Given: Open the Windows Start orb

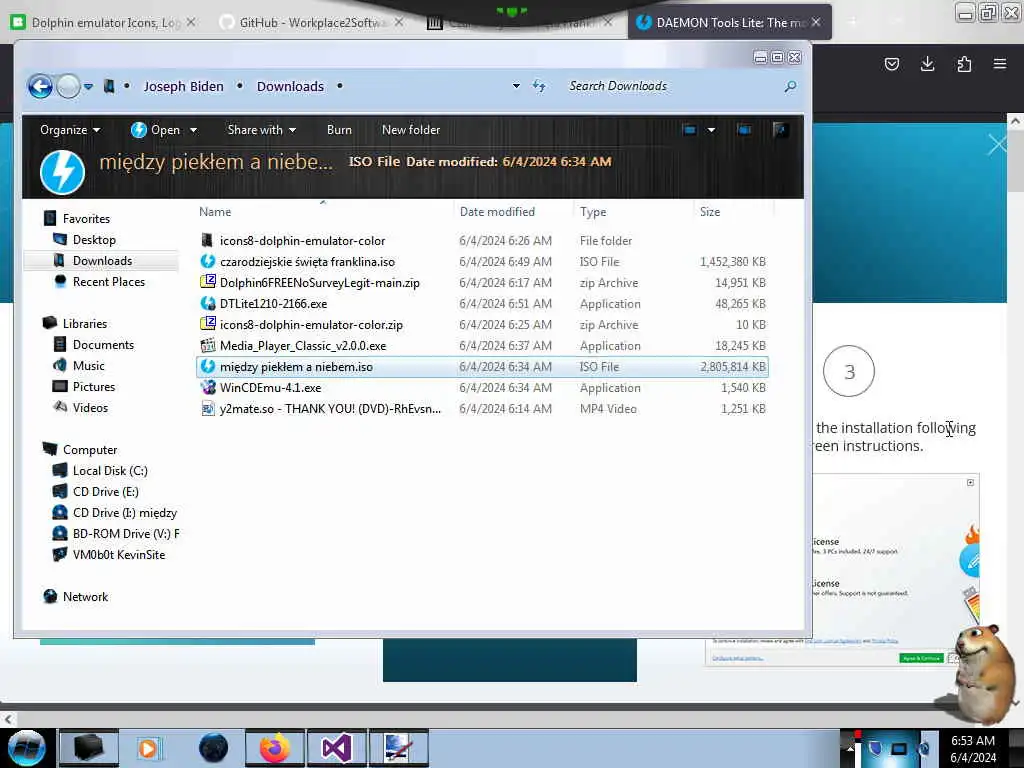Looking at the screenshot, I should (x=26, y=748).
